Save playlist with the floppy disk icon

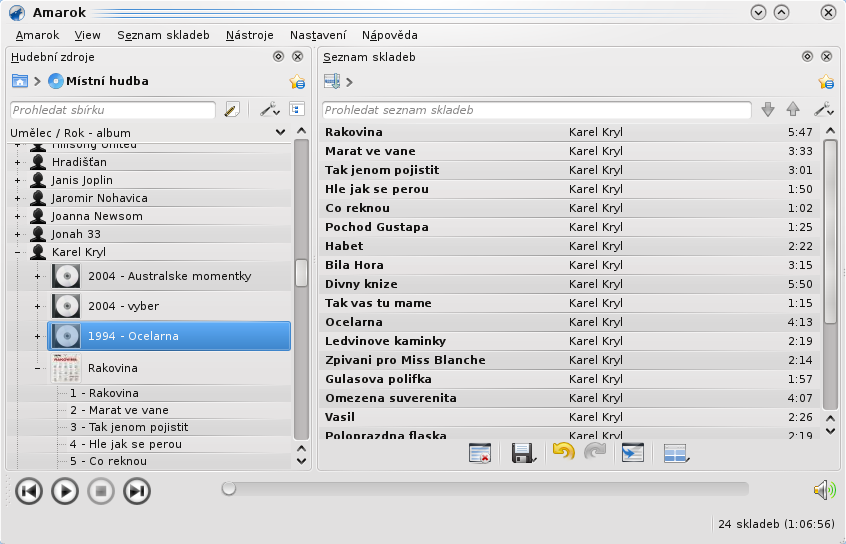523,453
